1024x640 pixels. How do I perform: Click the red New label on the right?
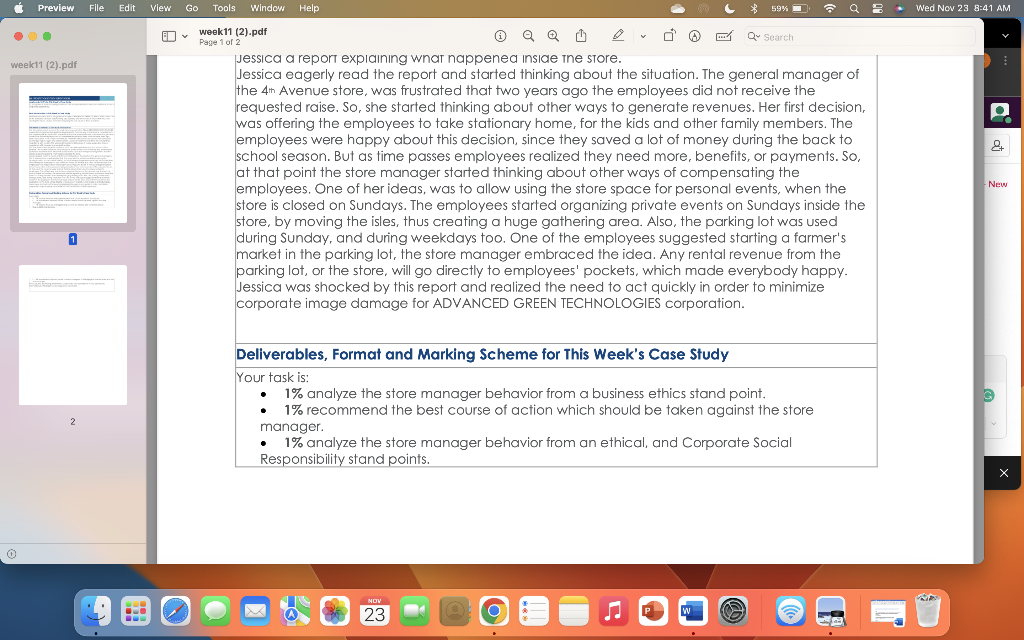997,184
